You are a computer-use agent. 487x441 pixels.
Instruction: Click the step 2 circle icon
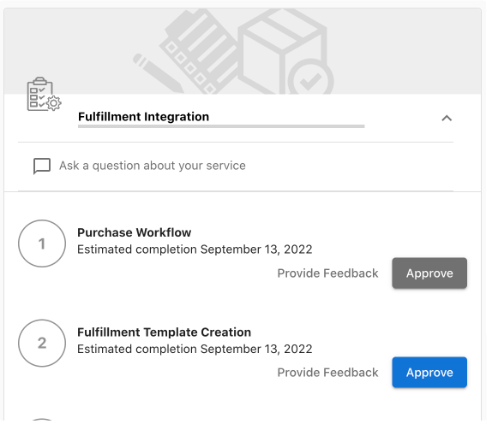pos(42,343)
